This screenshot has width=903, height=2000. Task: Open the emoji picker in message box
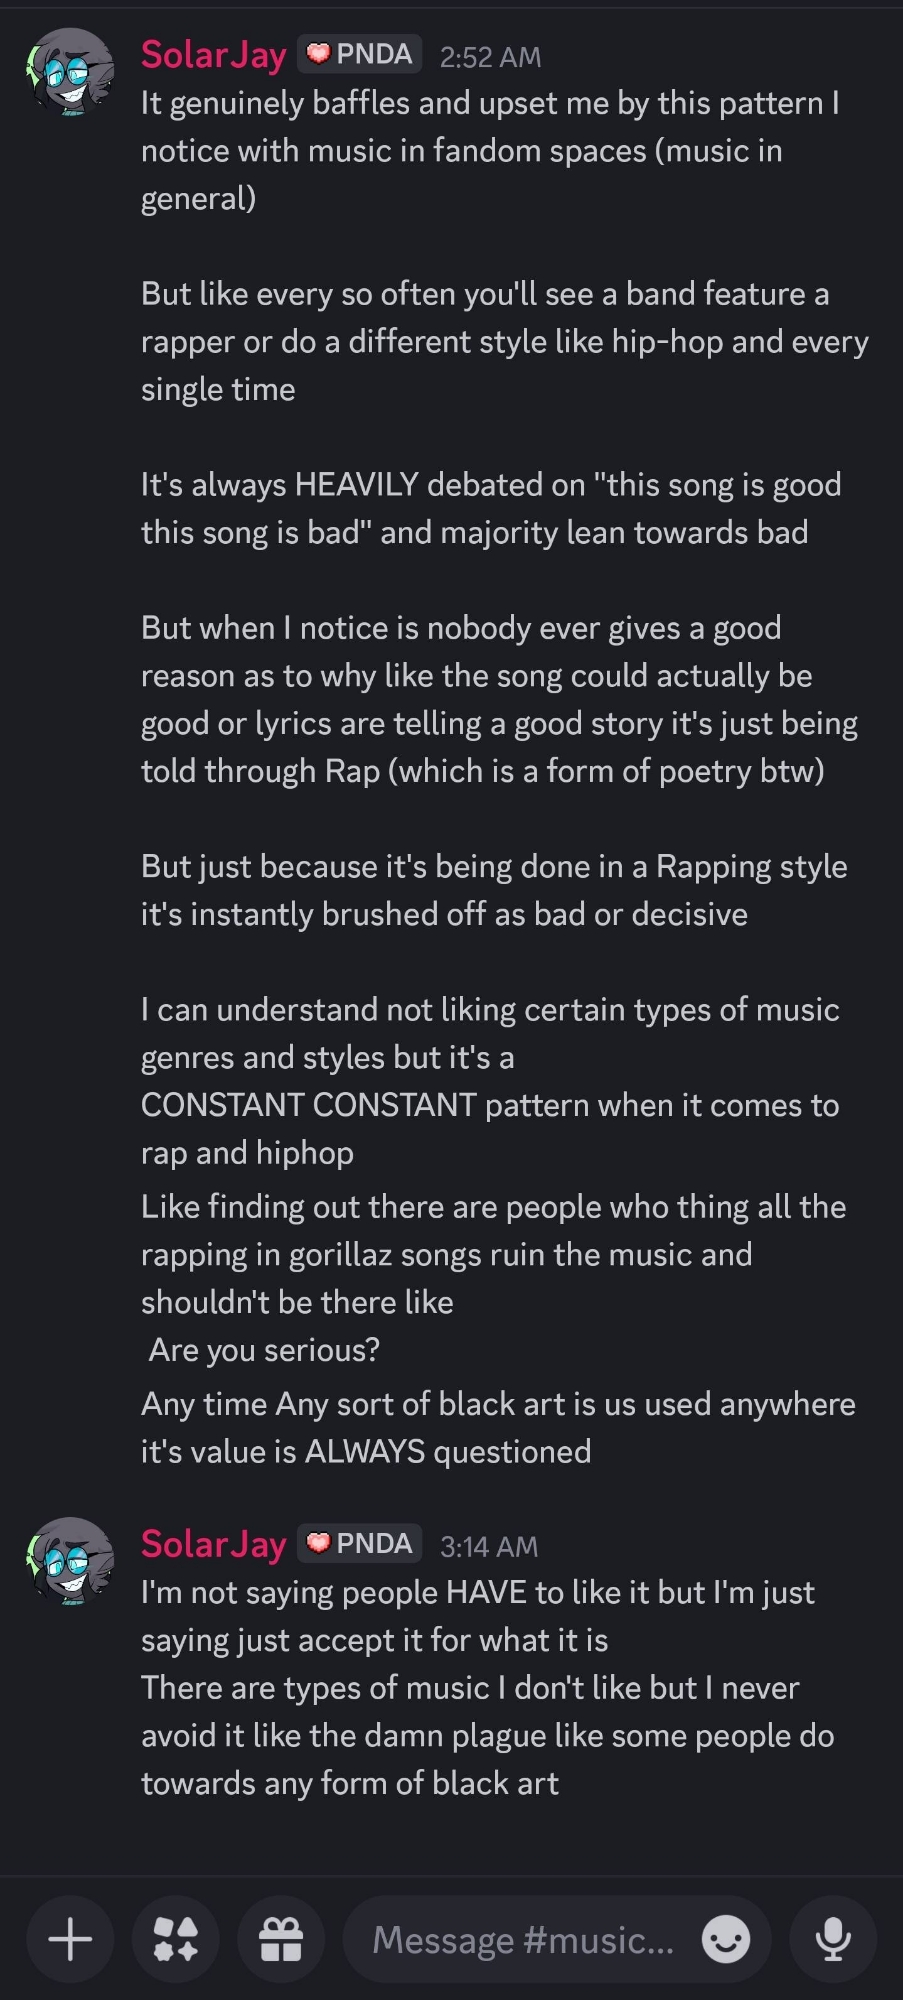coord(726,1940)
